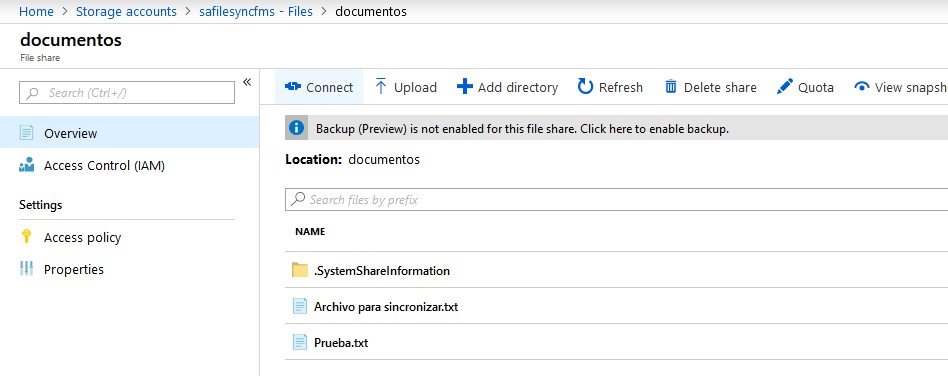Screen dimensions: 948x376
Task: Click the Delete share trash icon
Action: pos(670,87)
